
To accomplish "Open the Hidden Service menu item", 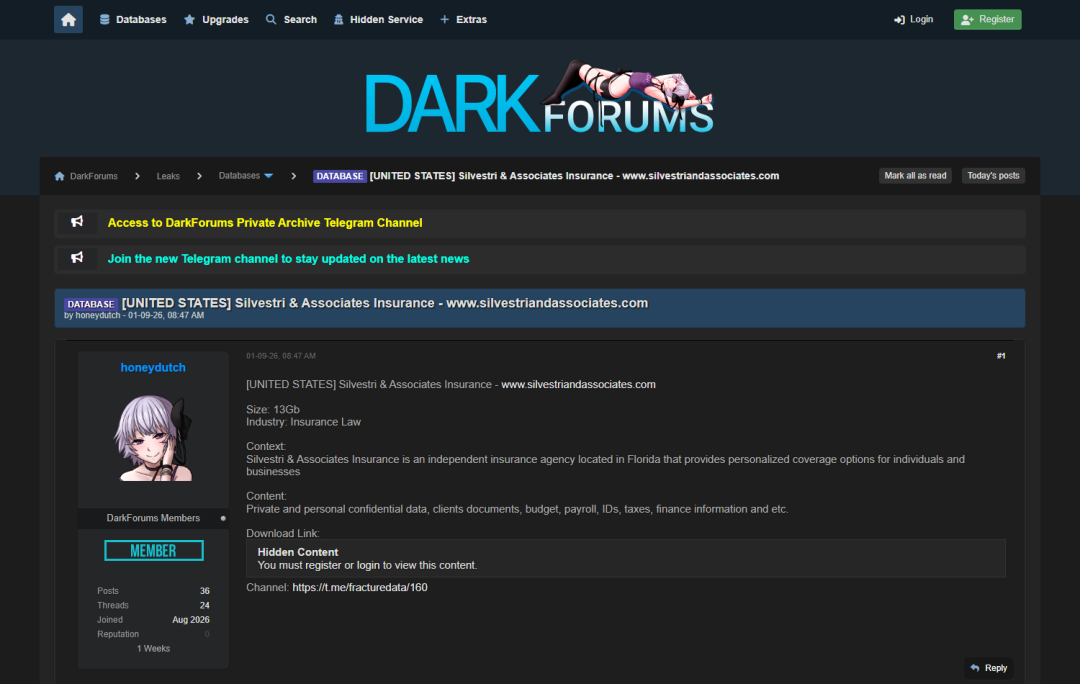I will pyautogui.click(x=378, y=19).
